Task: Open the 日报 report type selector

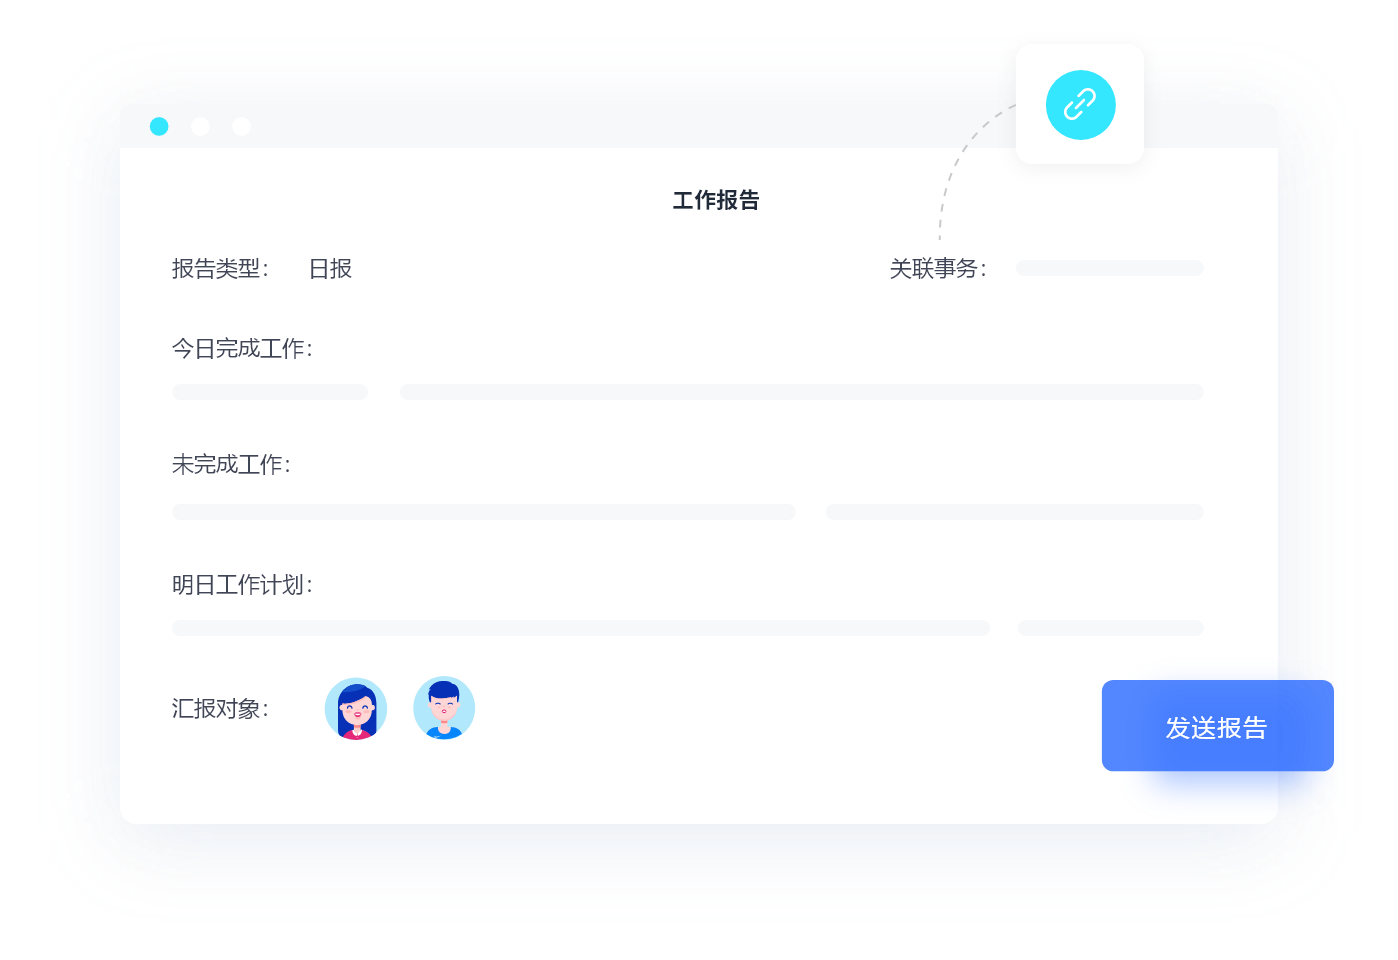Action: pos(330,269)
